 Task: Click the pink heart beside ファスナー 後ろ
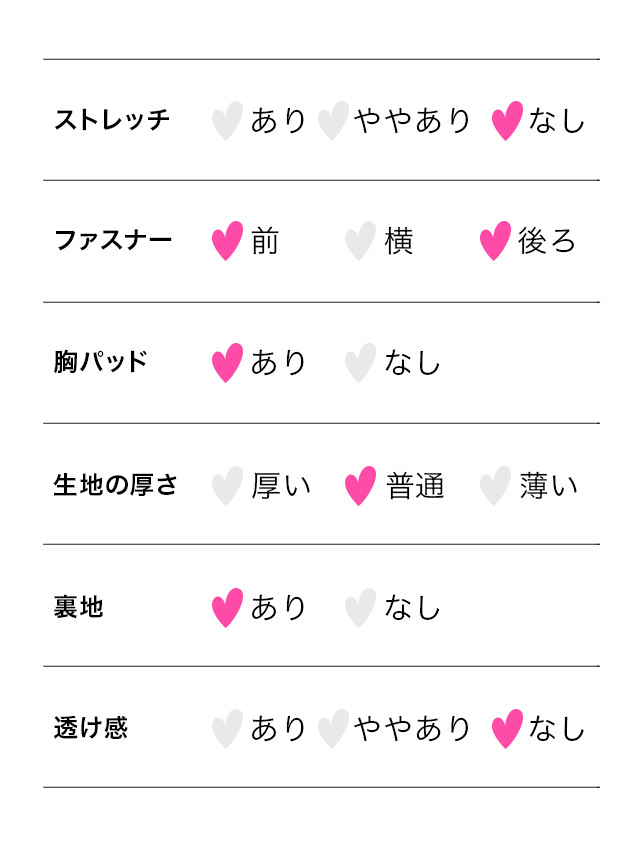(x=495, y=241)
